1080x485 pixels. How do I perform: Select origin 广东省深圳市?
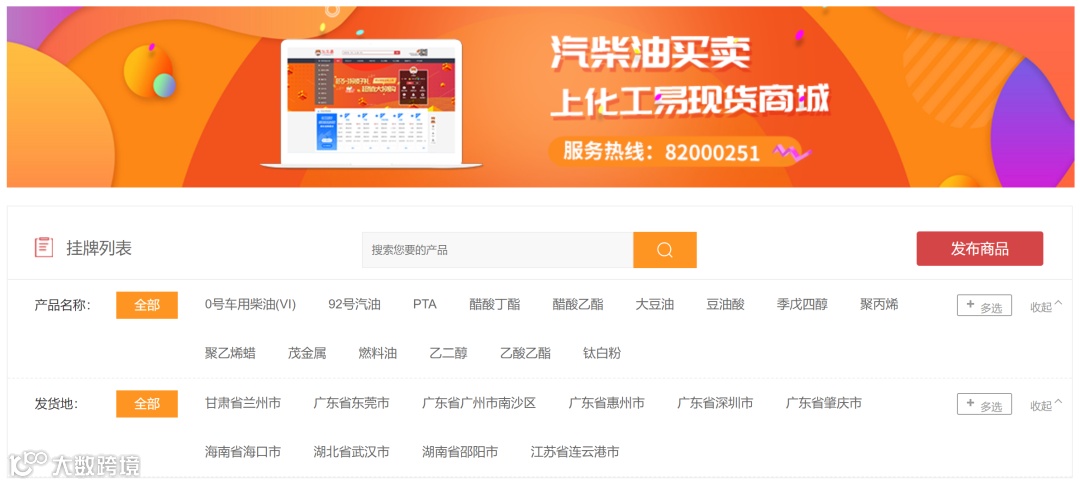pyautogui.click(x=715, y=403)
